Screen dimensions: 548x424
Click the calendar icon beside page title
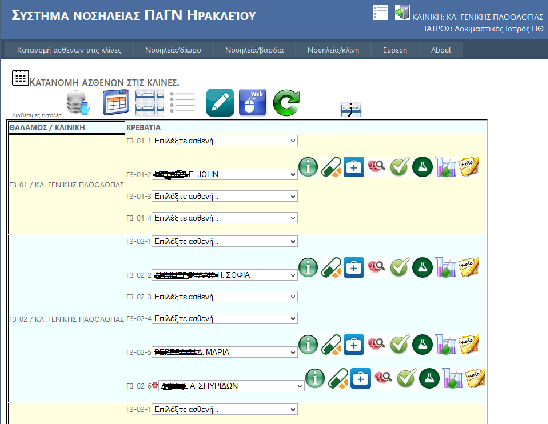[20, 78]
